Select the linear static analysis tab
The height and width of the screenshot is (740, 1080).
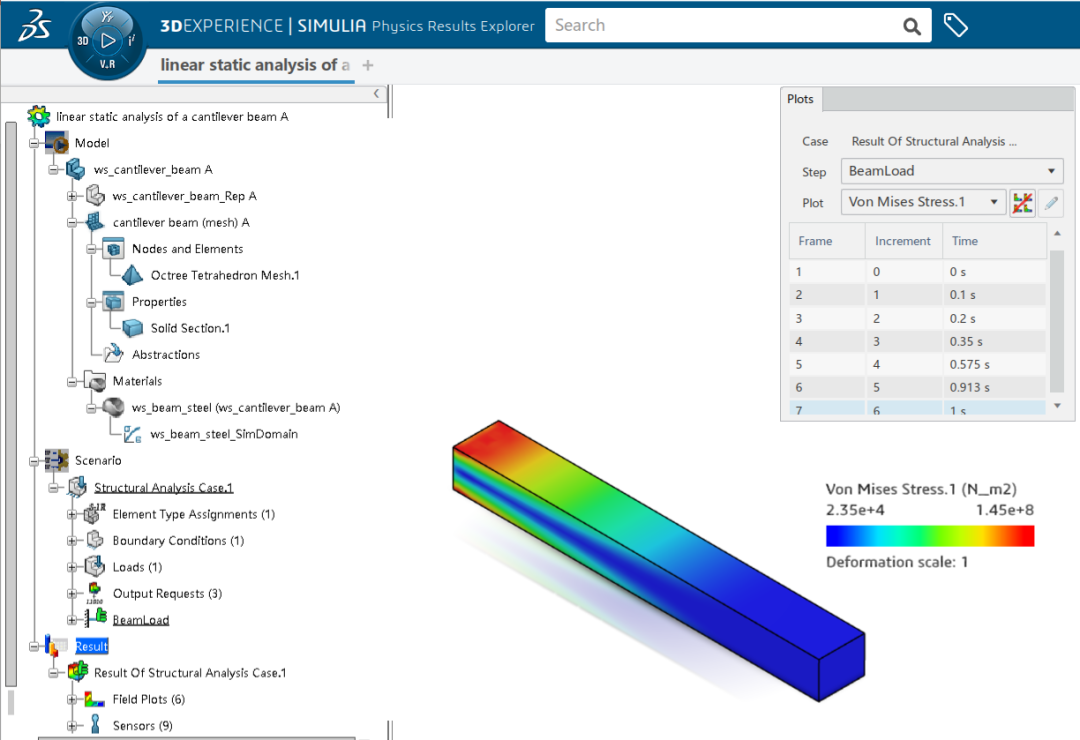(x=255, y=65)
